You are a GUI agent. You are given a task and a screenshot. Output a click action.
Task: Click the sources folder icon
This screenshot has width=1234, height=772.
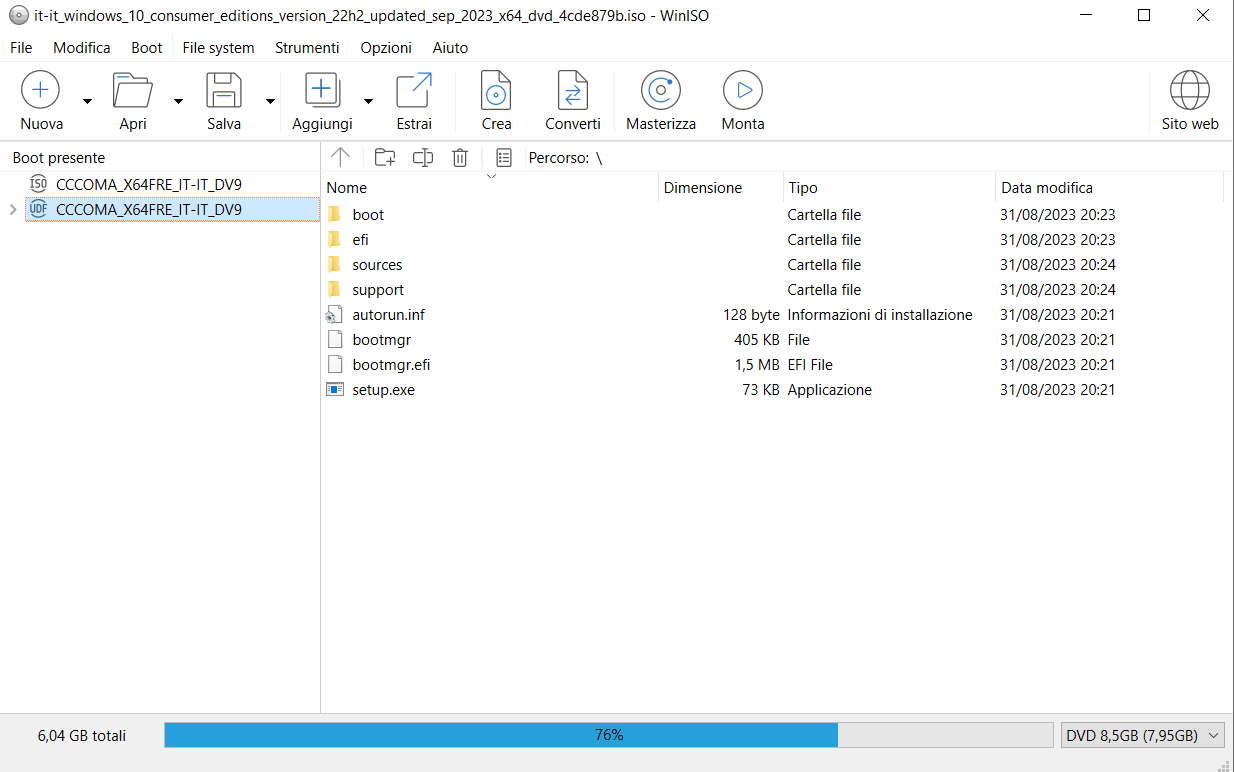pyautogui.click(x=334, y=264)
